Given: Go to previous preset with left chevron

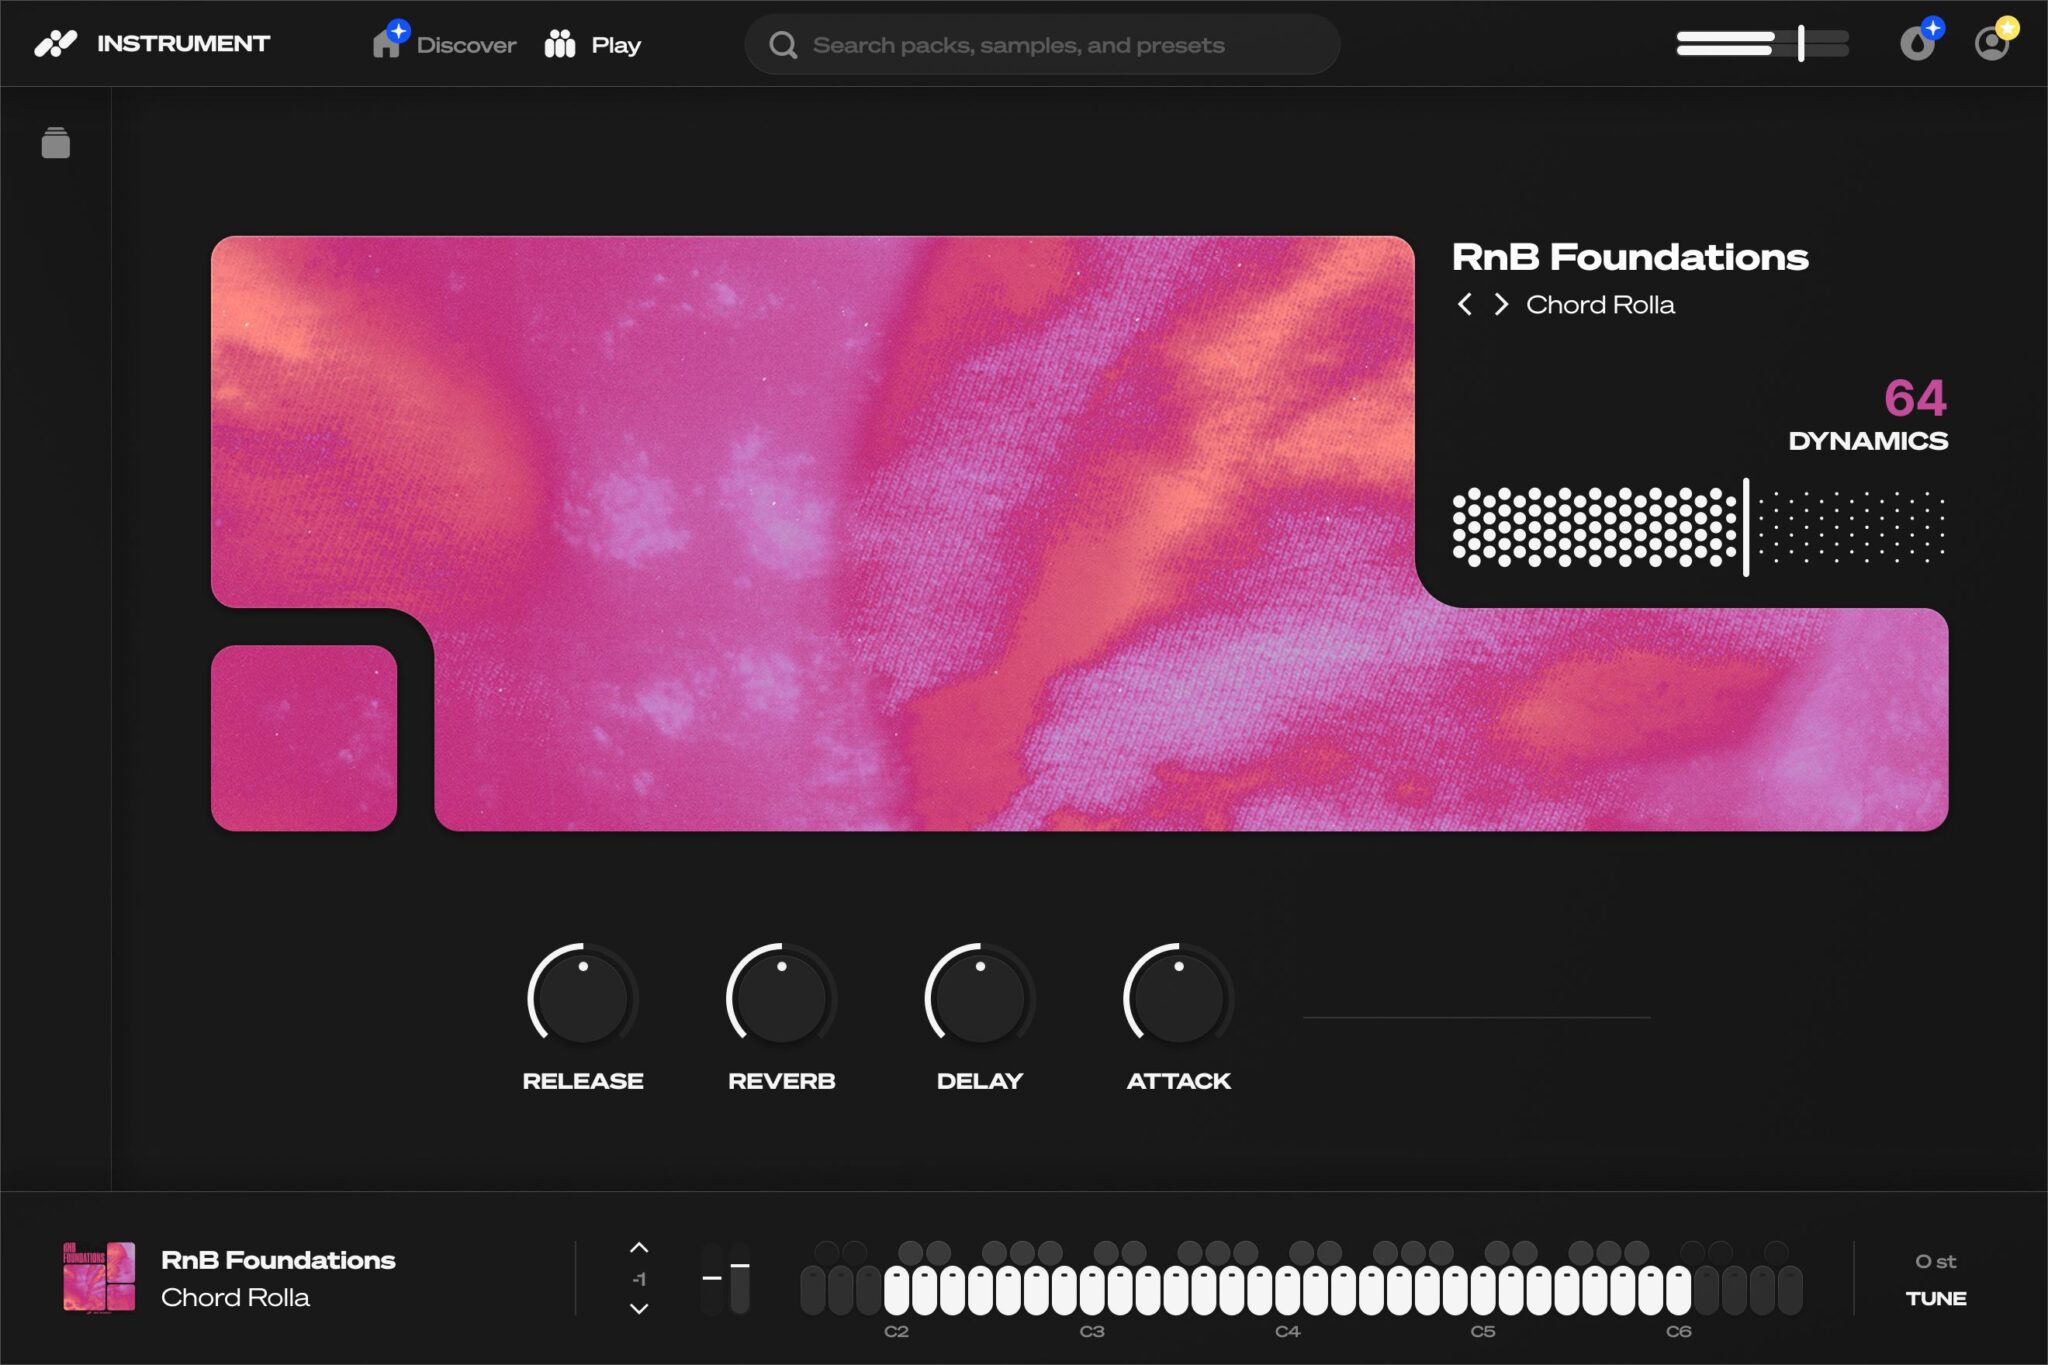Looking at the screenshot, I should click(x=1465, y=304).
